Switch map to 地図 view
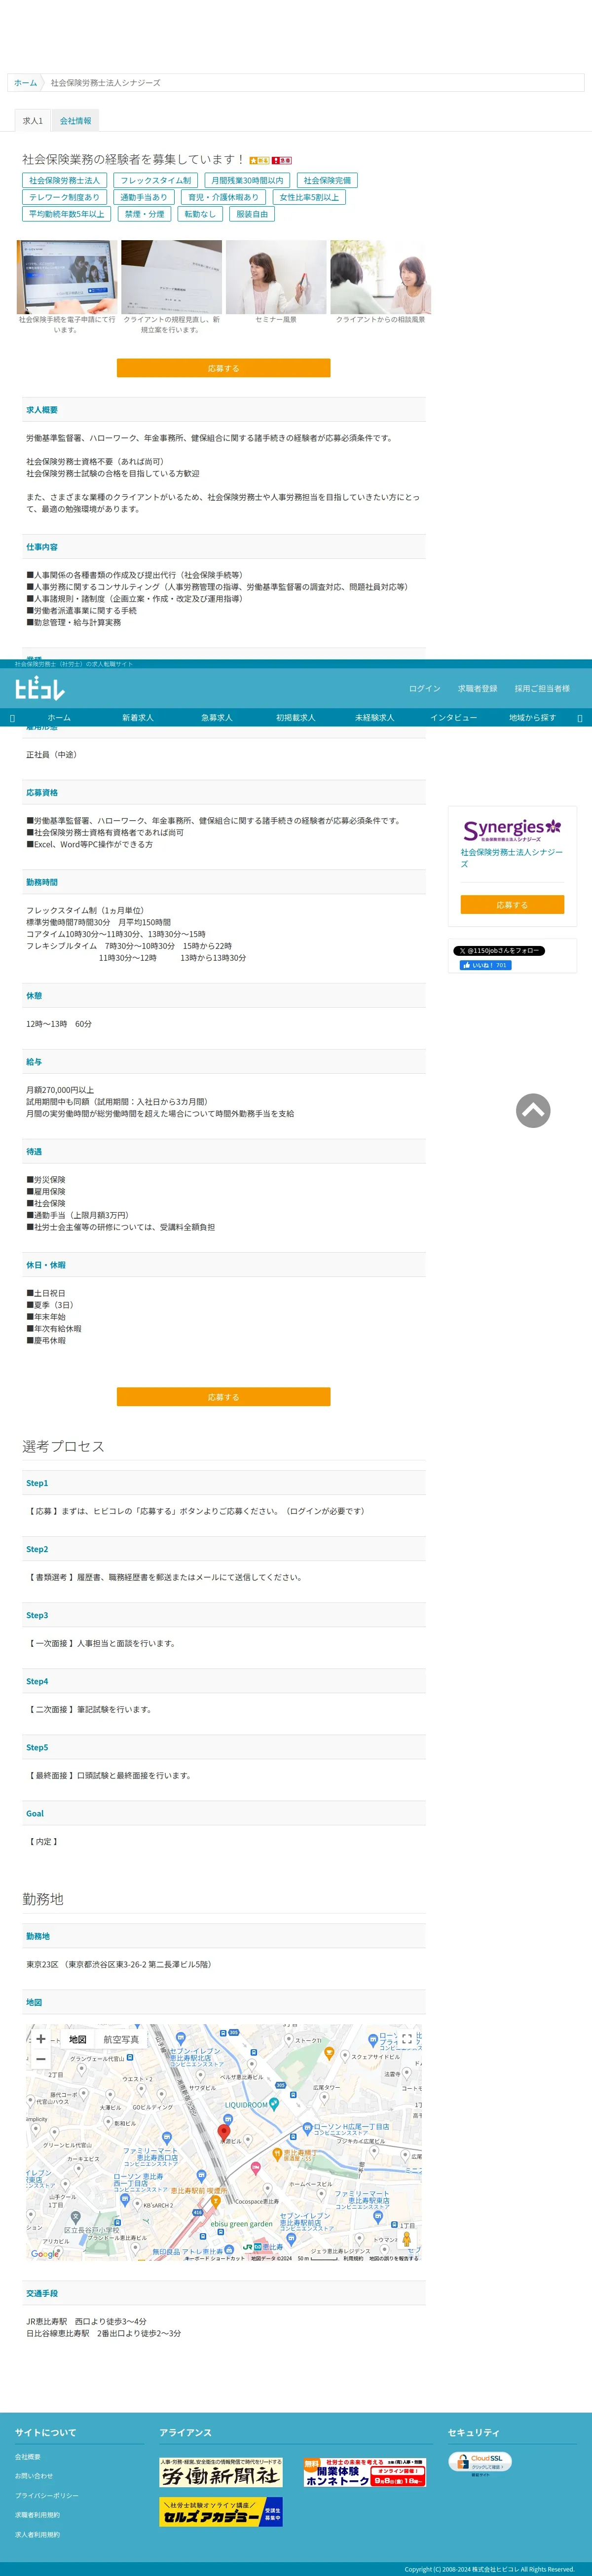This screenshot has width=592, height=2576. click(77, 2039)
